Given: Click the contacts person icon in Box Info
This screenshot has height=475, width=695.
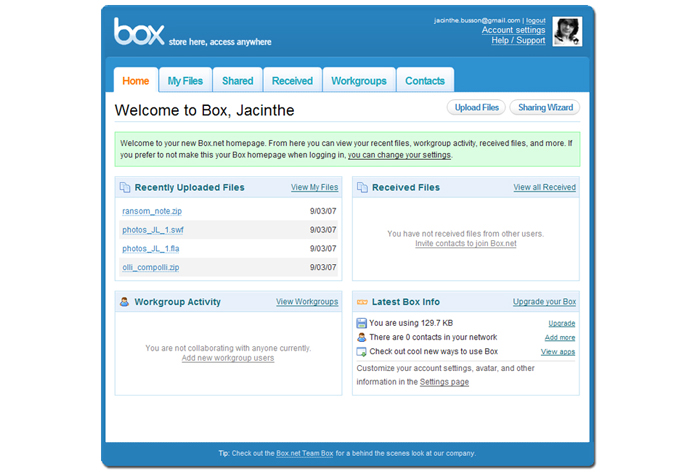Looking at the screenshot, I should pos(362,337).
